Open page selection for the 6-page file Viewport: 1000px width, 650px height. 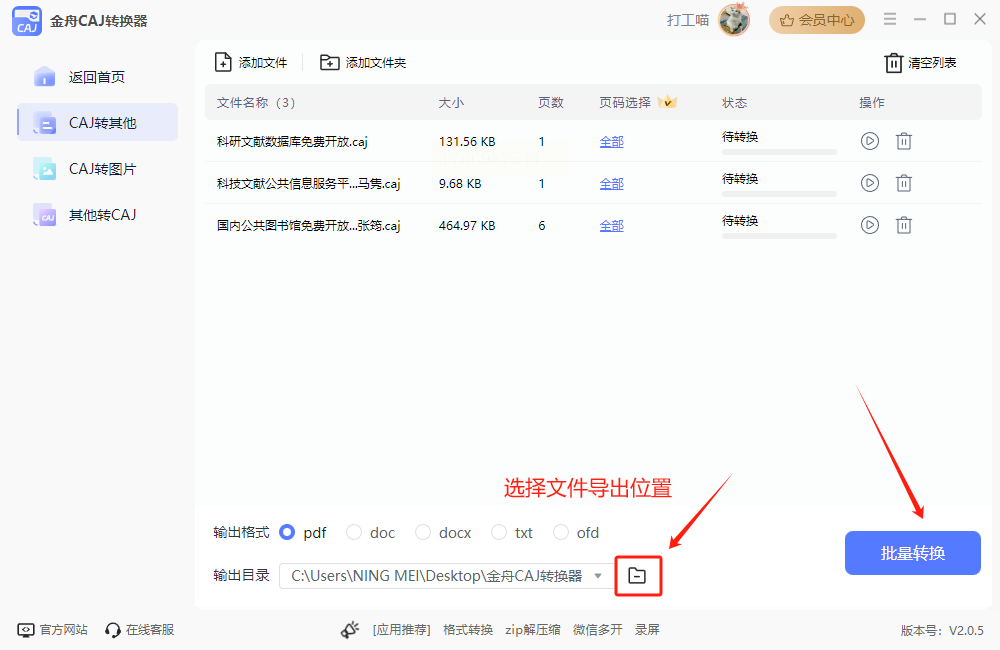611,226
